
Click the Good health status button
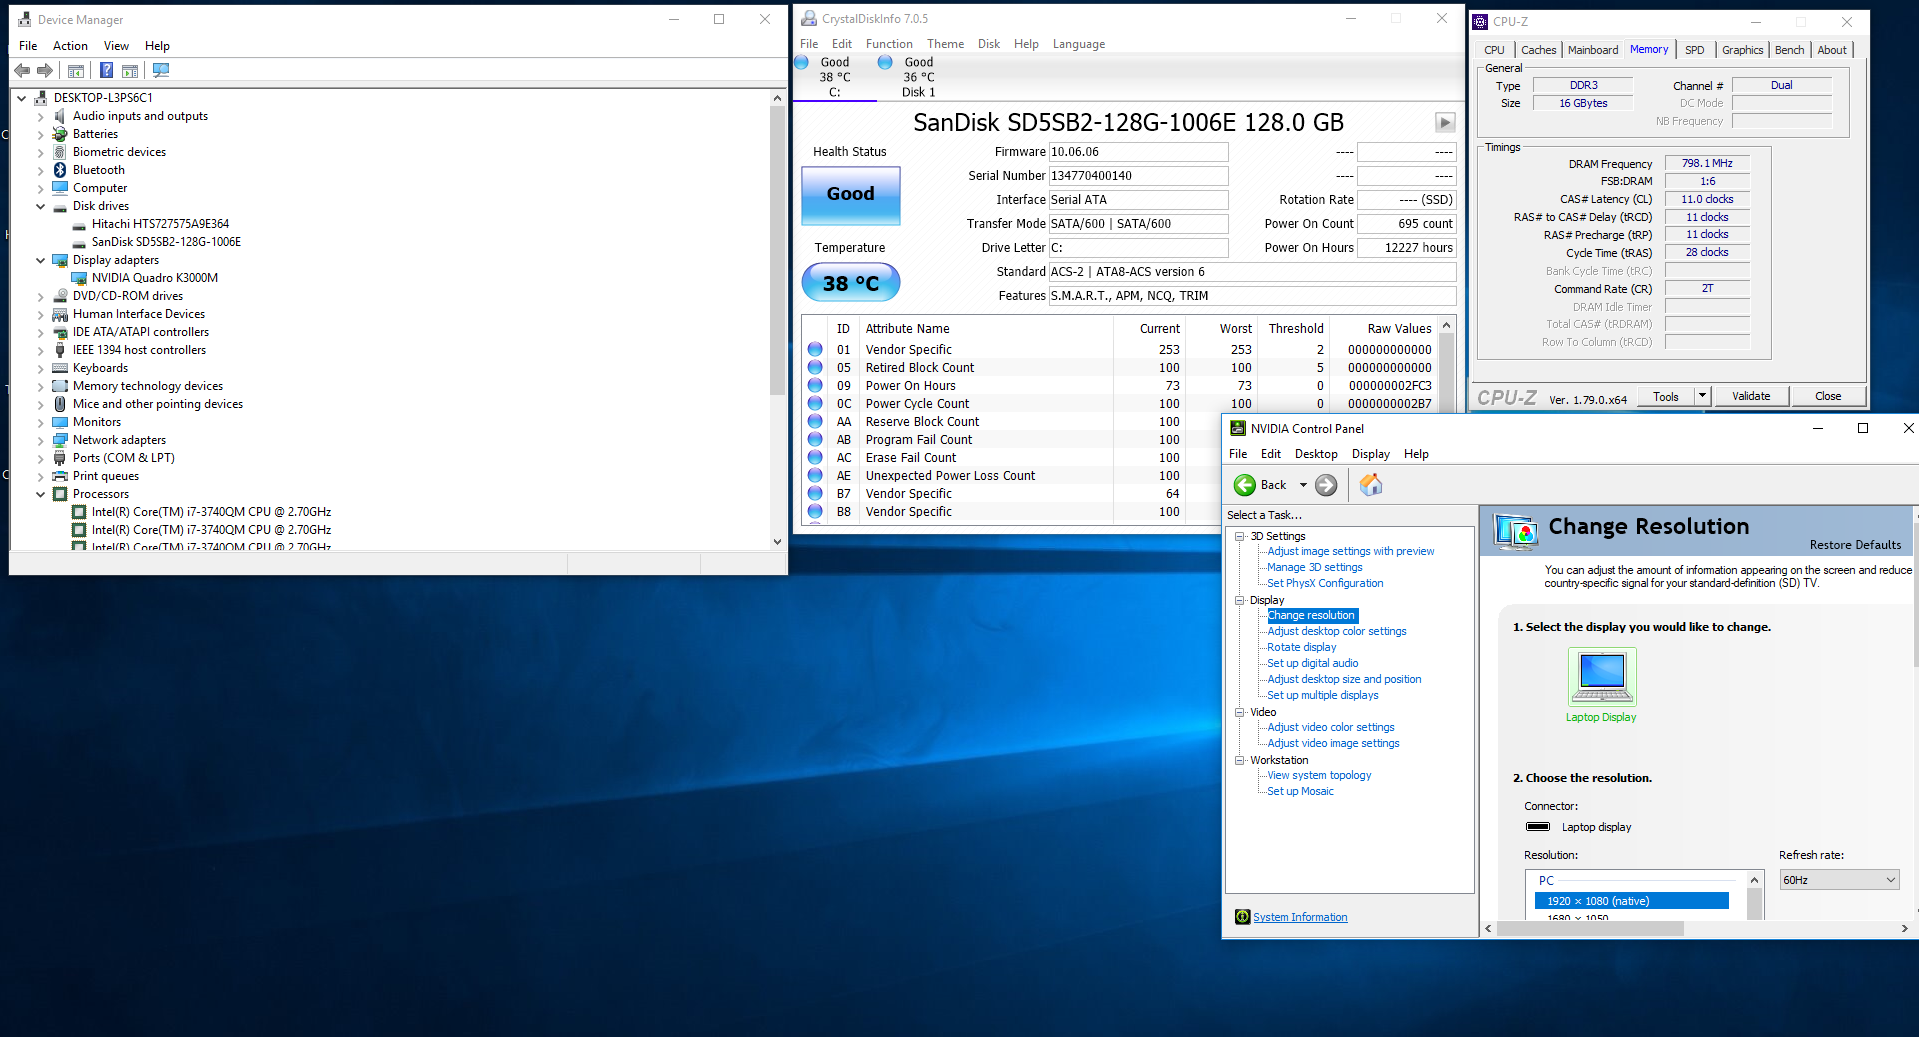[850, 194]
